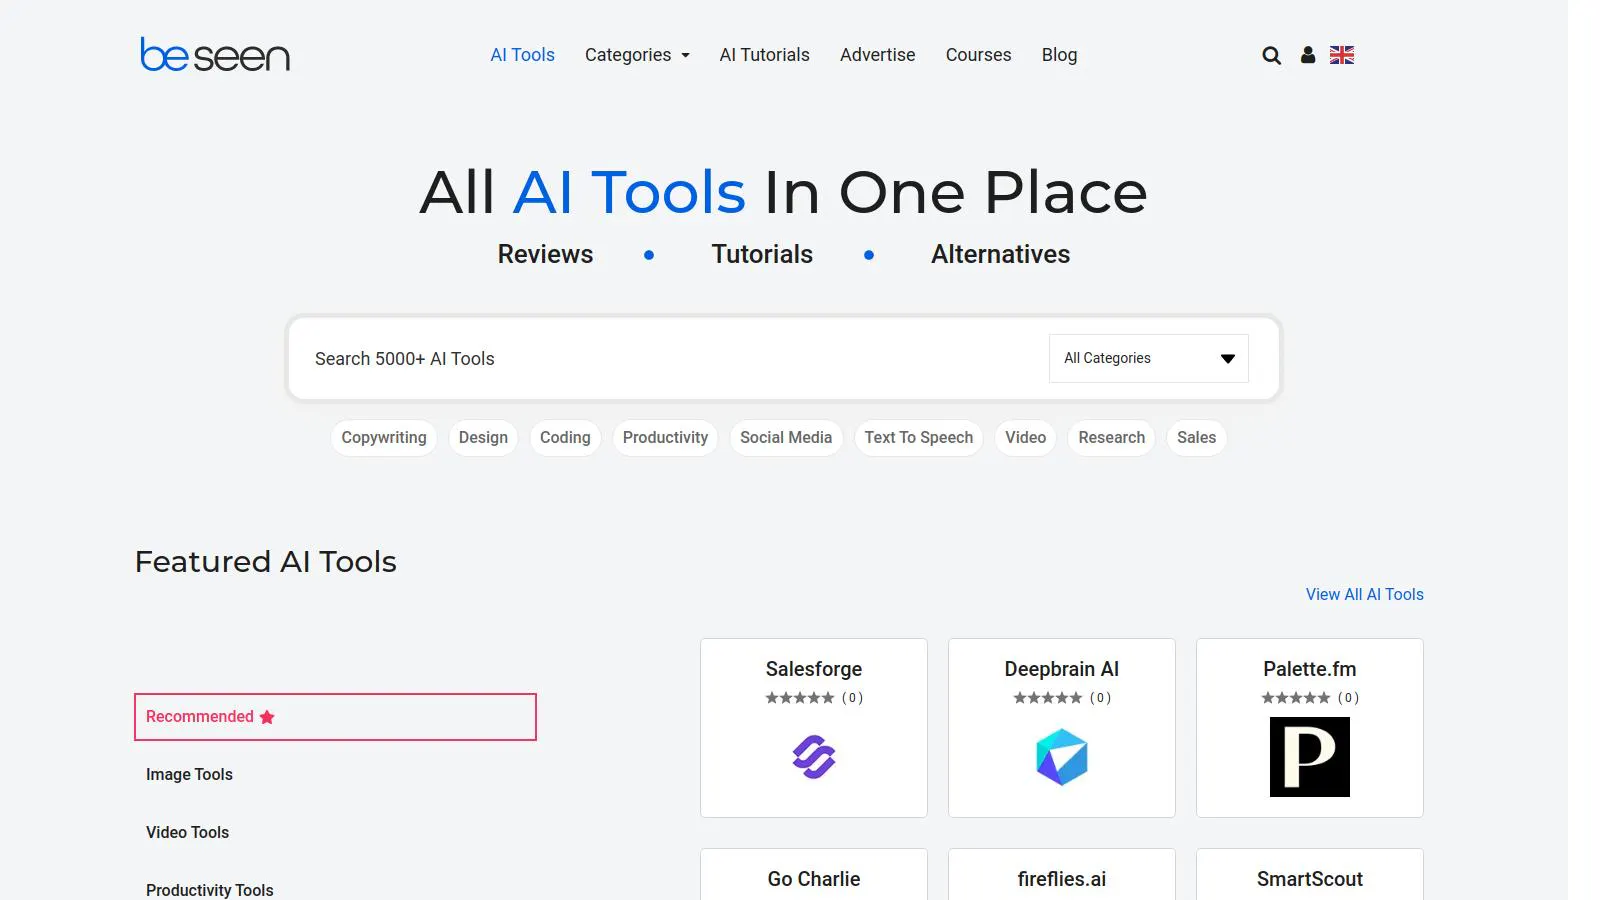Select the Copywriting category chip

(x=384, y=438)
